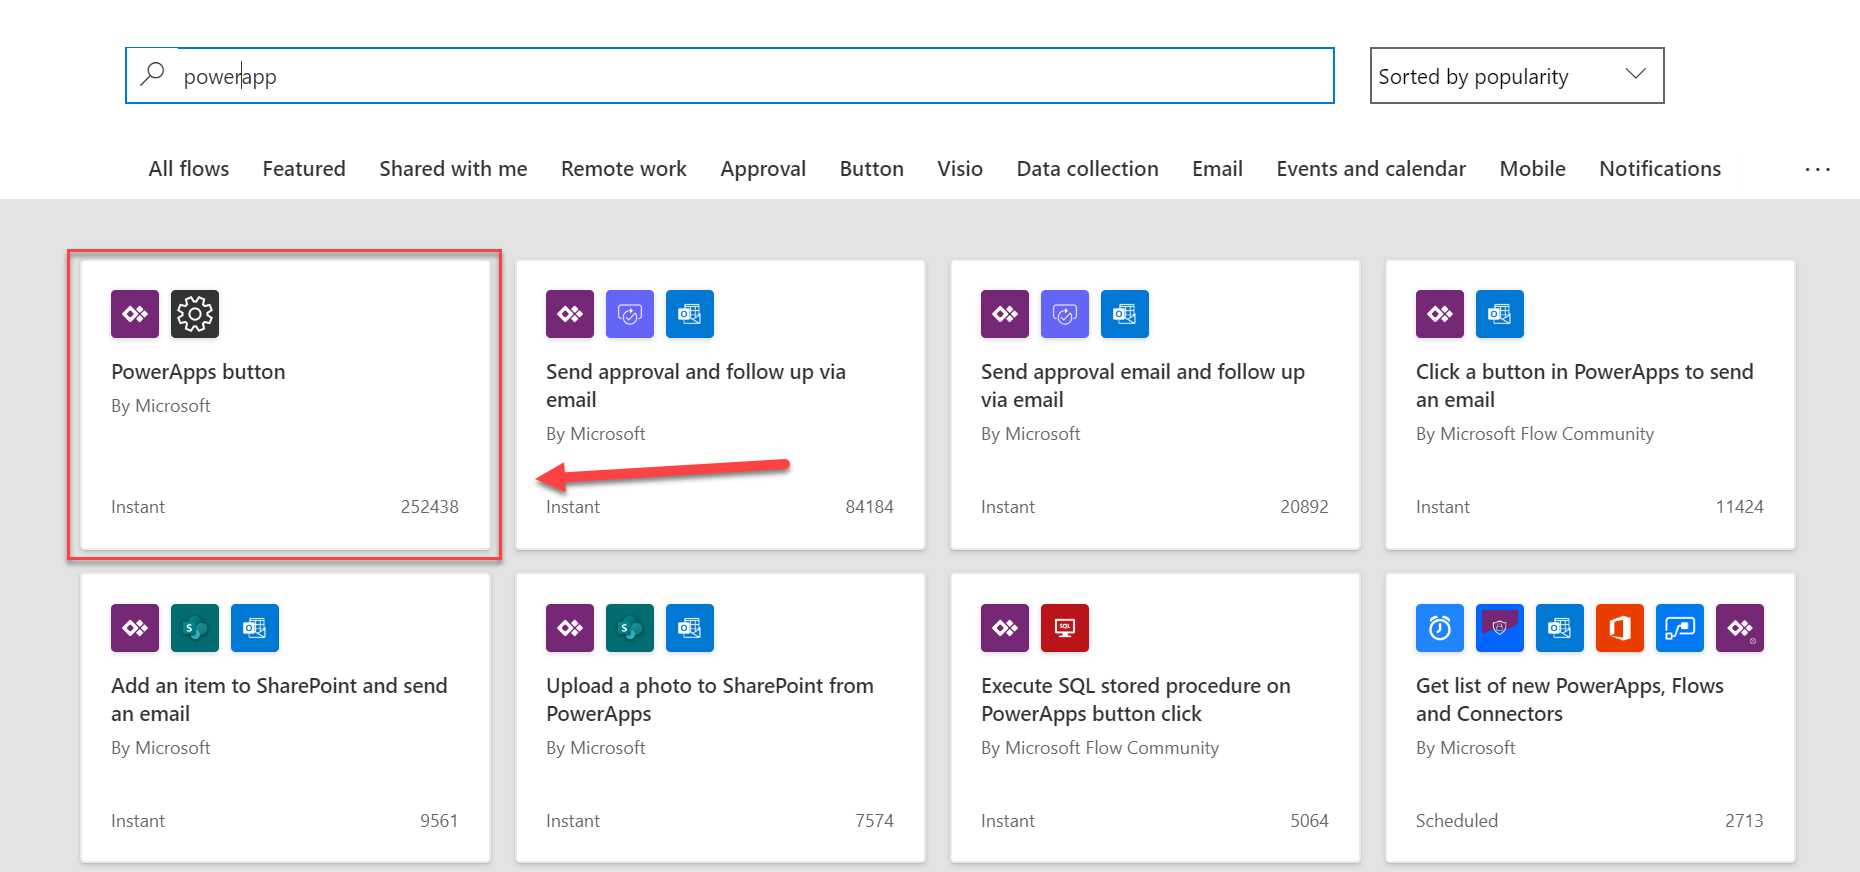Click the blue Schedule clock icon on 'Get list of new PowerApps' card
The width and height of the screenshot is (1860, 872).
[x=1440, y=628]
